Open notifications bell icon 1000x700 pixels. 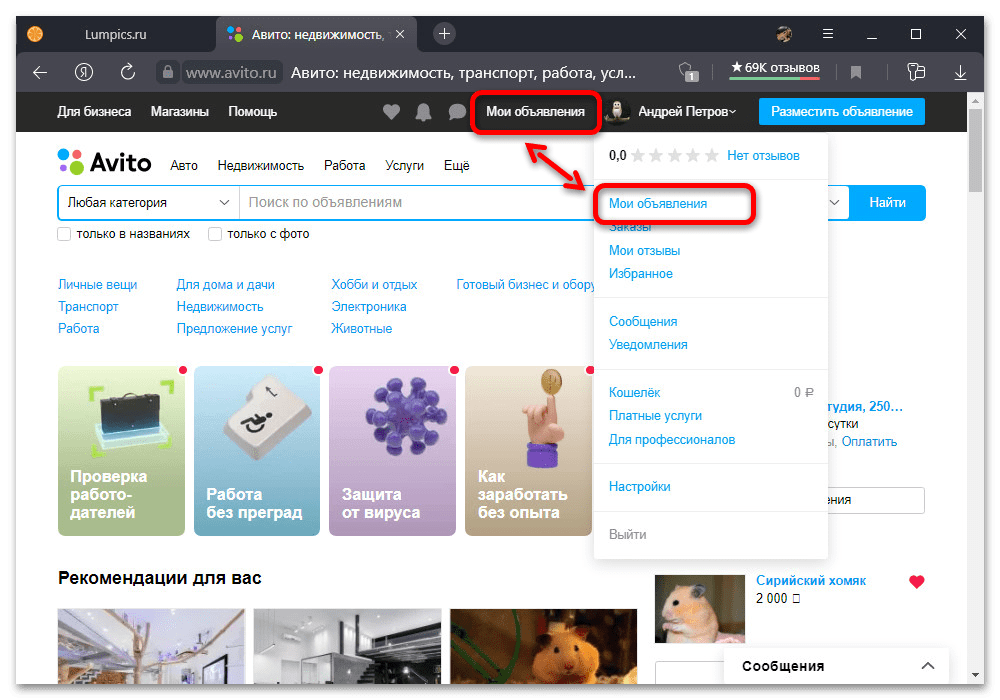pos(424,112)
